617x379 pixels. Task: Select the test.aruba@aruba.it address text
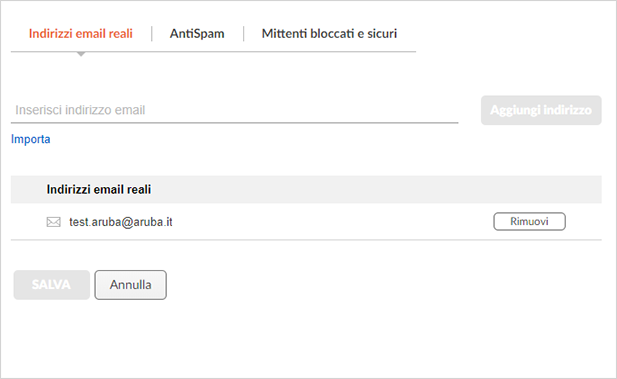pyautogui.click(x=121, y=222)
